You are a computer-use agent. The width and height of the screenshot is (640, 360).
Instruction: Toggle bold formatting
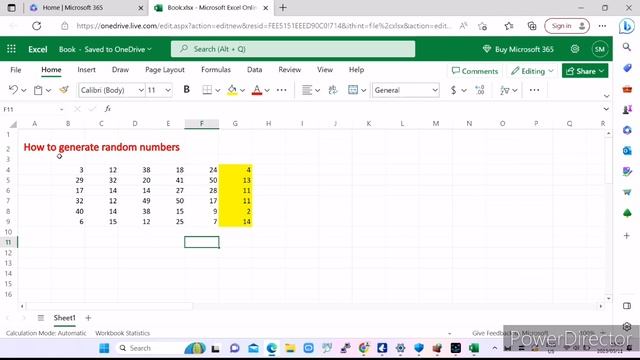pyautogui.click(x=187, y=90)
